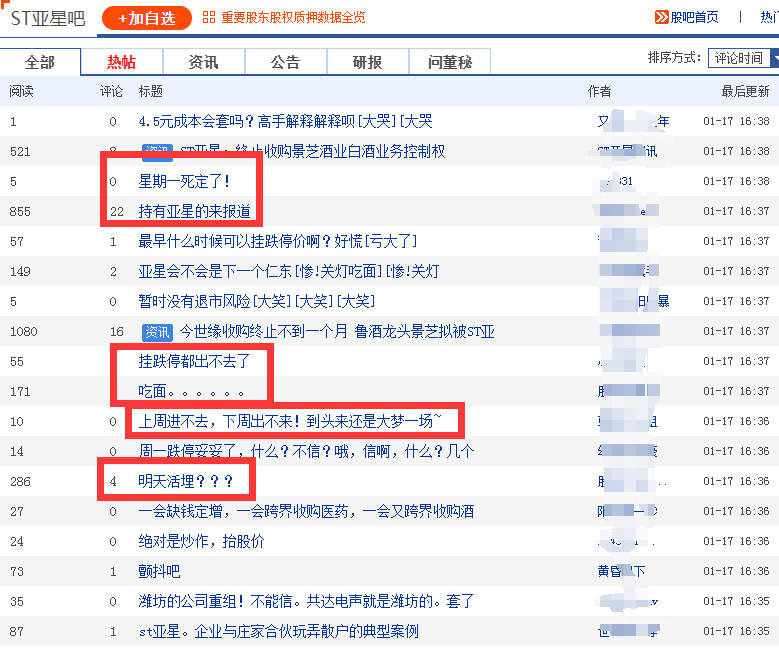Open the 研报 tab
Screen dimensions: 779x650
coord(367,62)
